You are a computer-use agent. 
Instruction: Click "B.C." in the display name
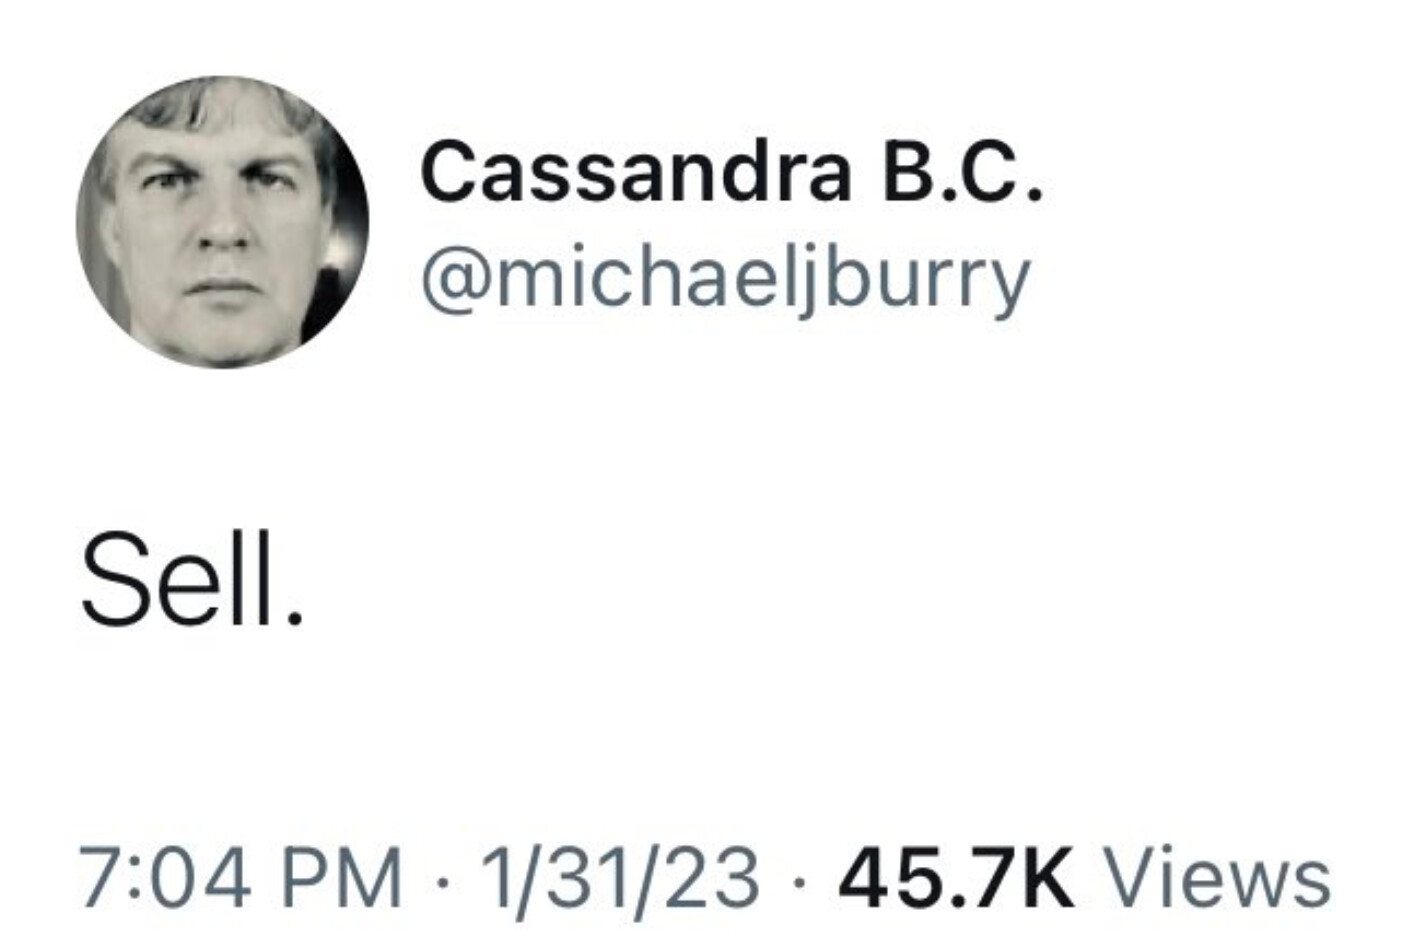[x=960, y=170]
